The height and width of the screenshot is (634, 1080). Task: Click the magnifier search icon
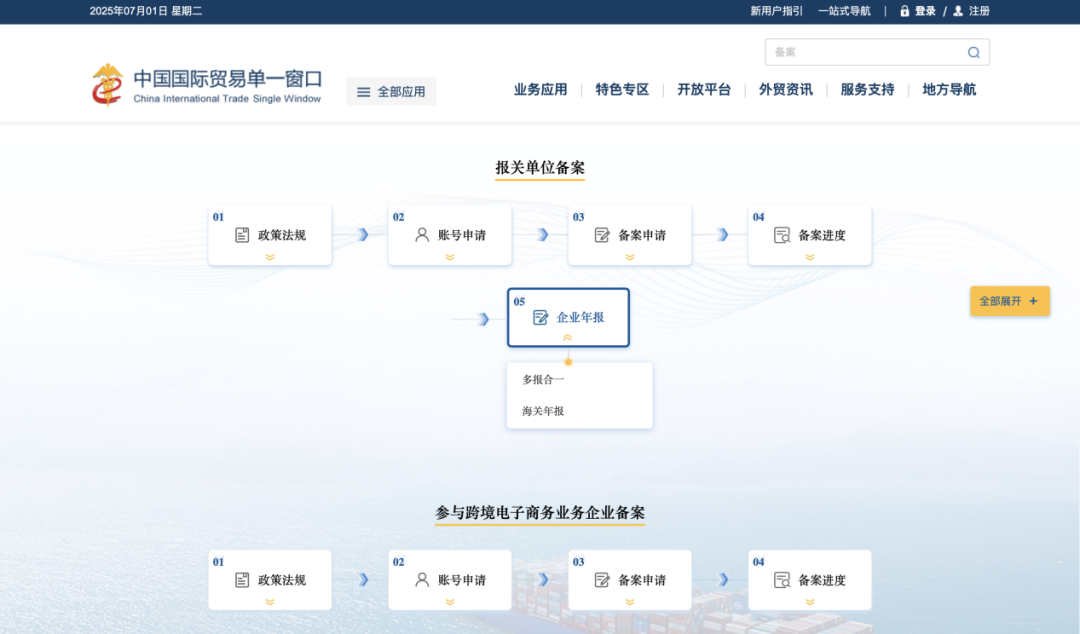pyautogui.click(x=973, y=52)
